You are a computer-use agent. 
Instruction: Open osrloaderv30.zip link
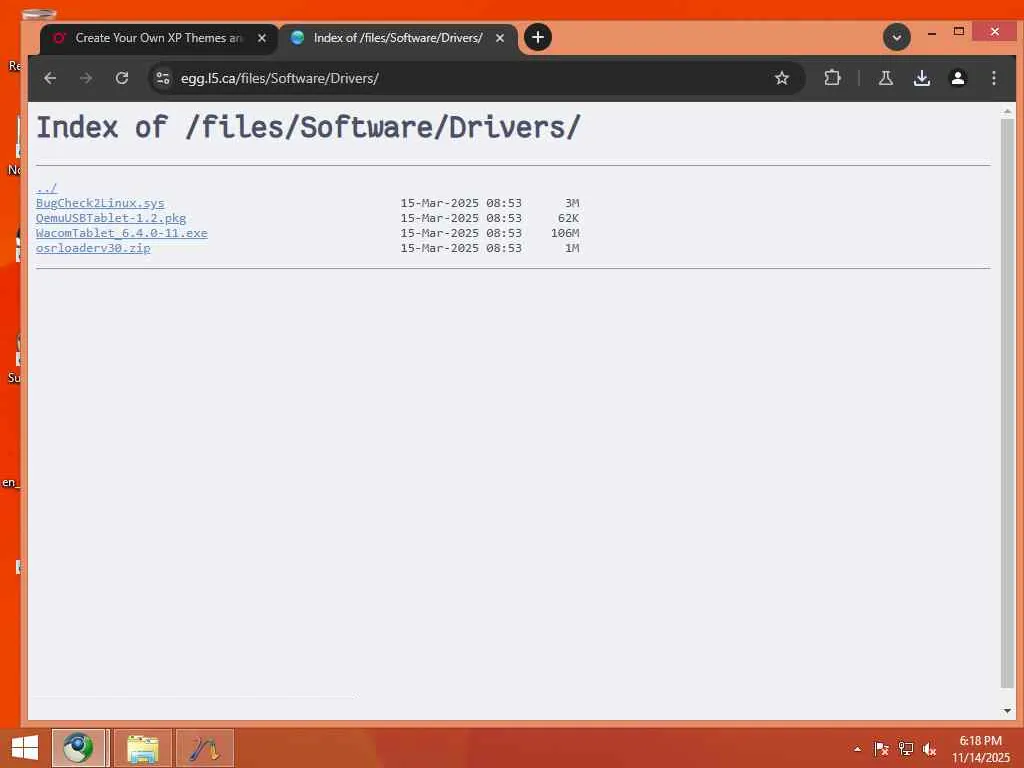point(93,248)
